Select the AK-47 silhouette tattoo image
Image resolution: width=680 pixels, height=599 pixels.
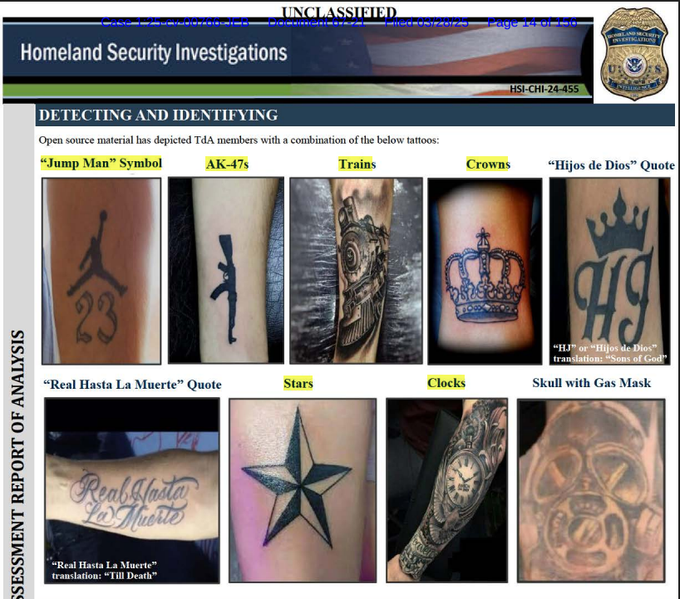click(226, 270)
